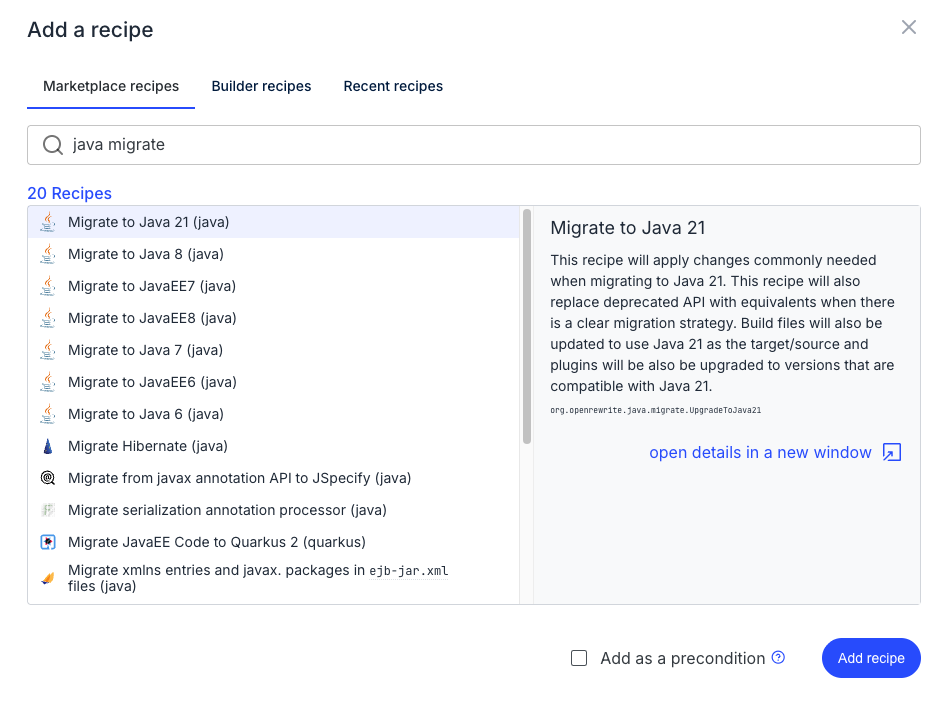Click Java icon beside Migrate to JavaEE8

click(48, 318)
